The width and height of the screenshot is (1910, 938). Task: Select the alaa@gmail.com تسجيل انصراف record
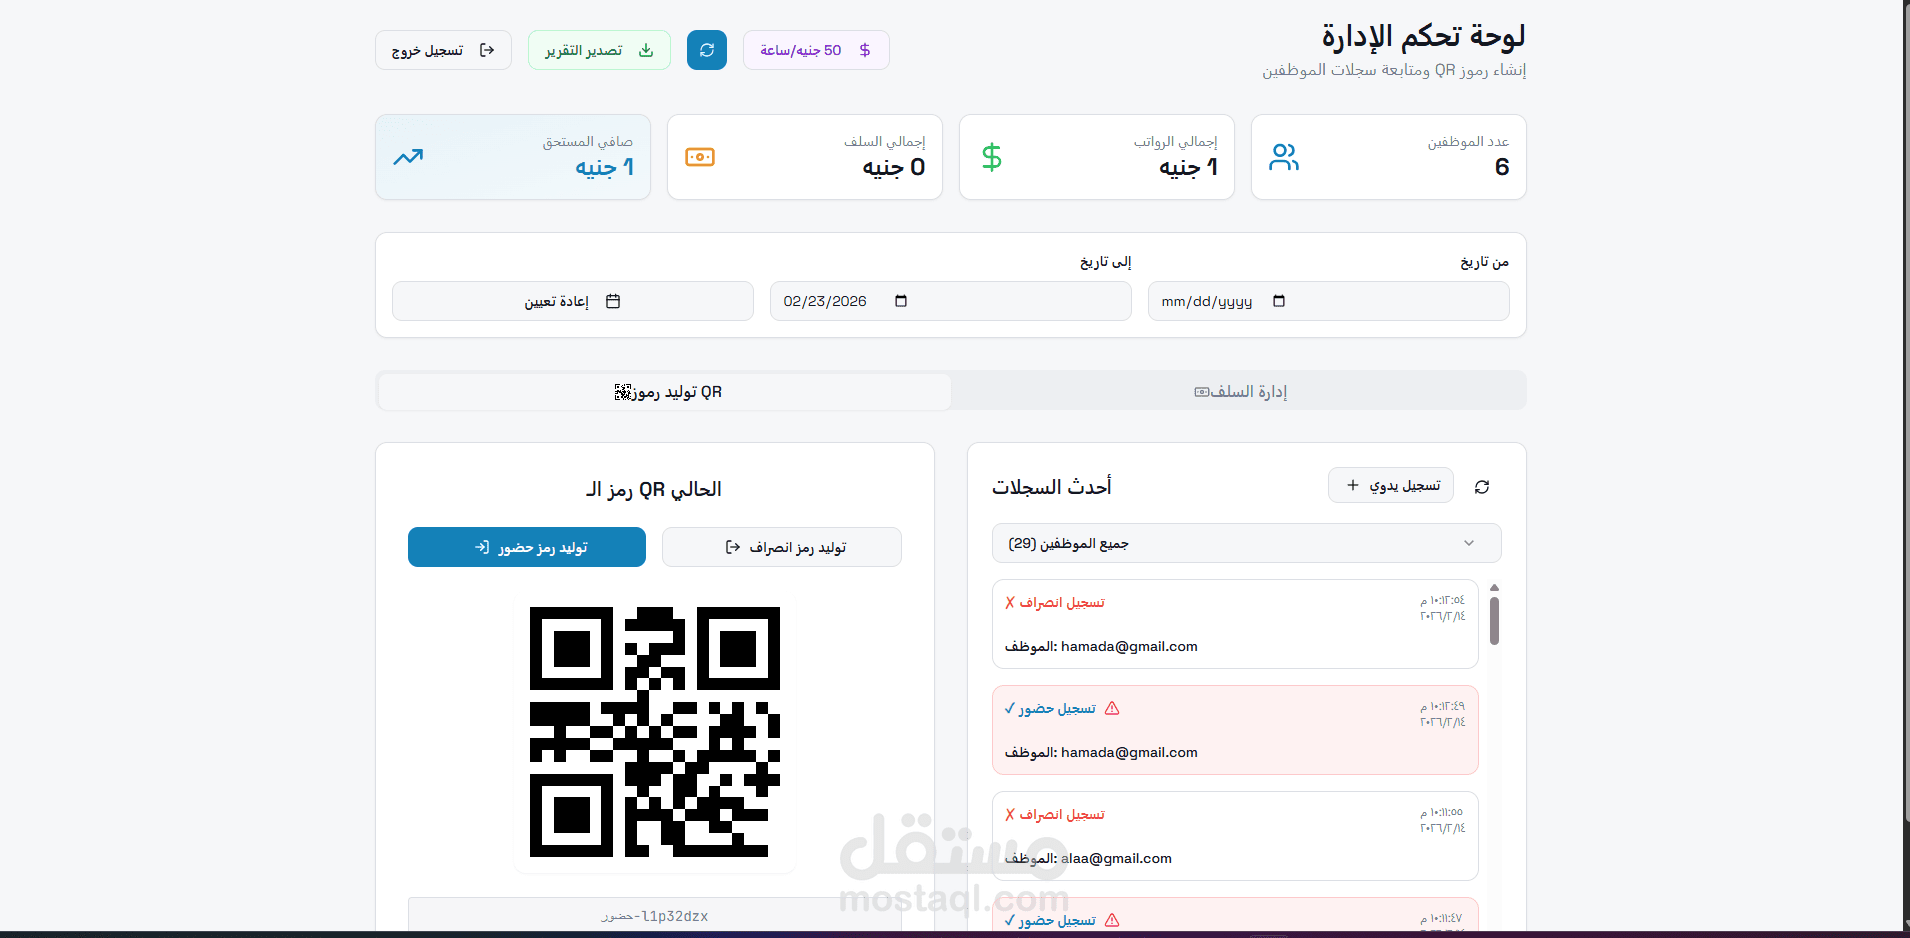click(x=1235, y=836)
